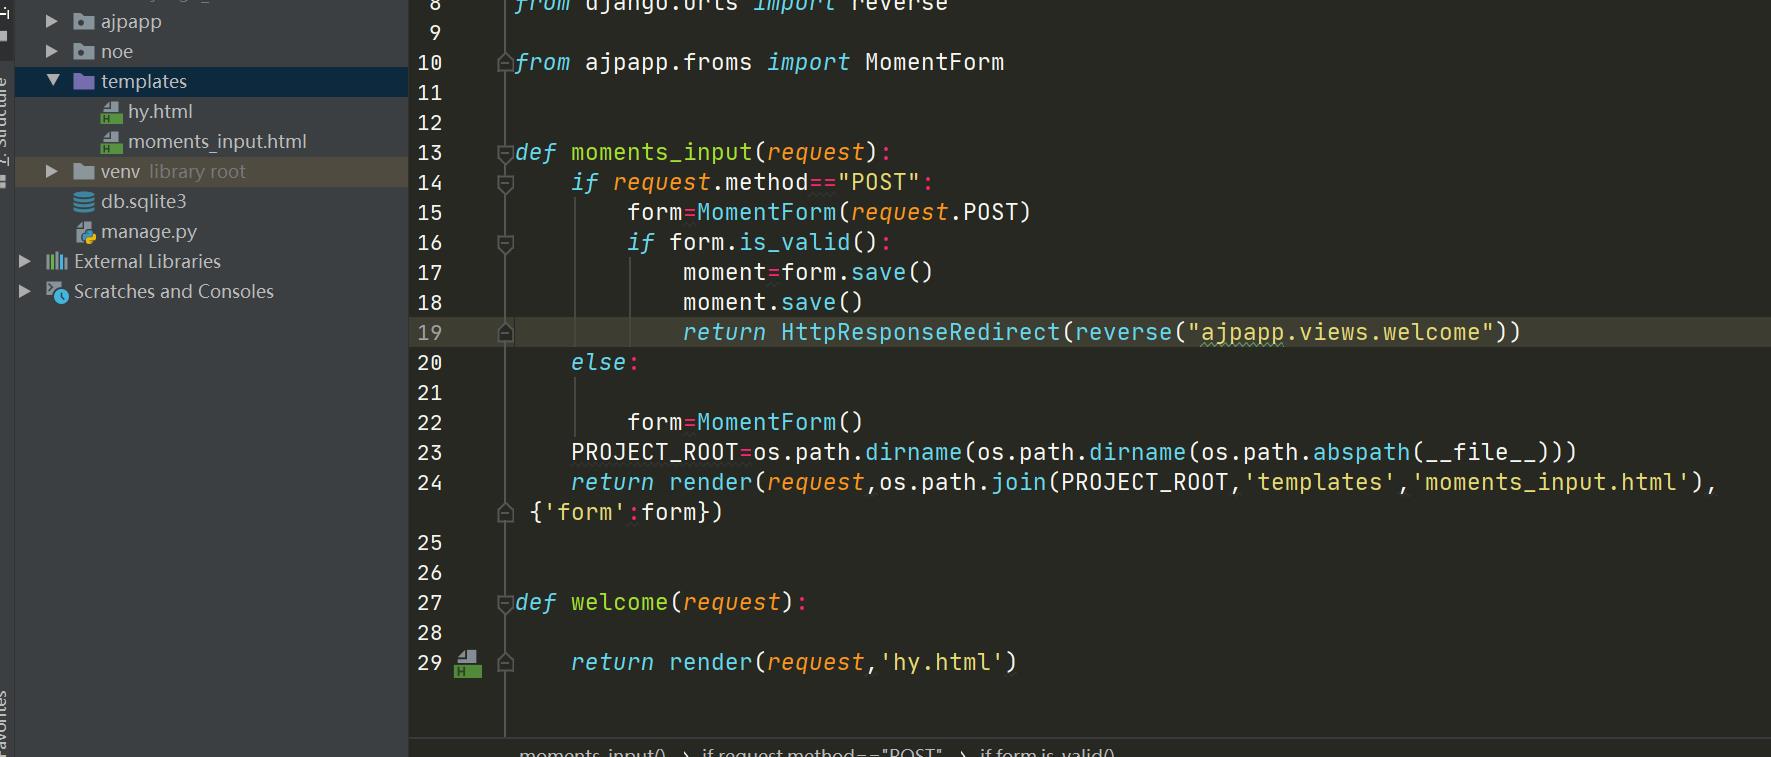Click the hy.html file icon
This screenshot has height=757, width=1771.
[x=111, y=112]
